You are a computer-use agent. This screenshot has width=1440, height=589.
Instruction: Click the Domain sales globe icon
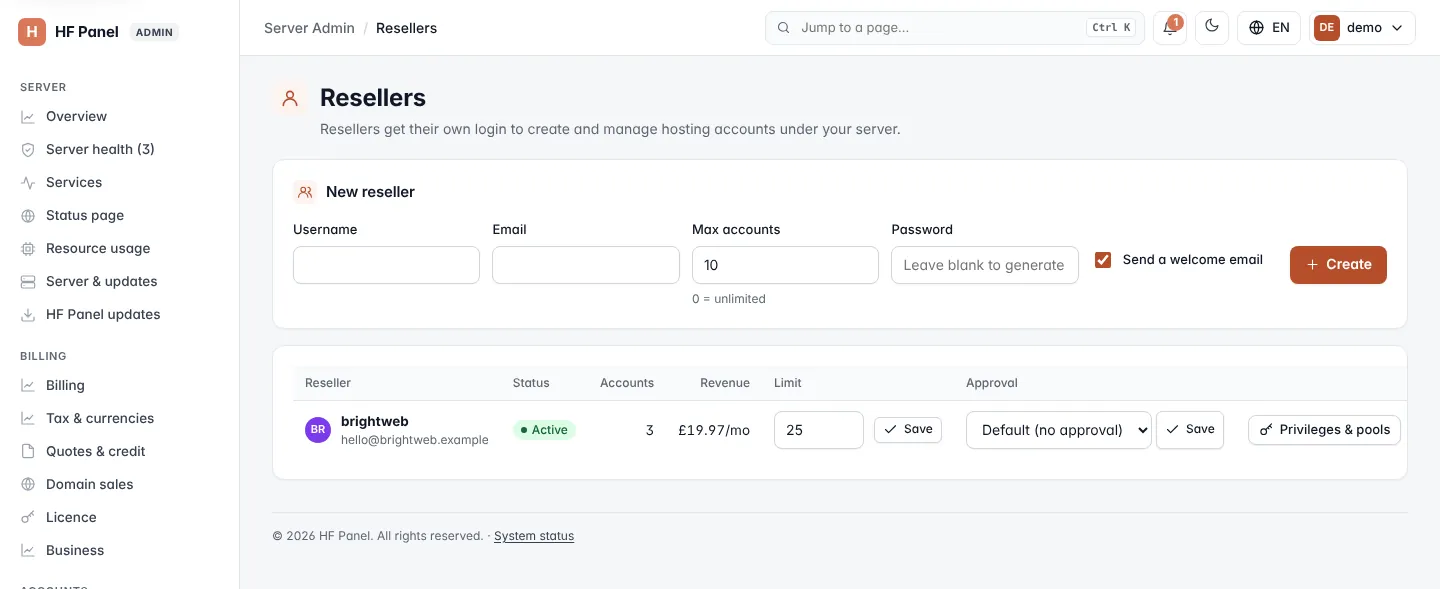(28, 485)
